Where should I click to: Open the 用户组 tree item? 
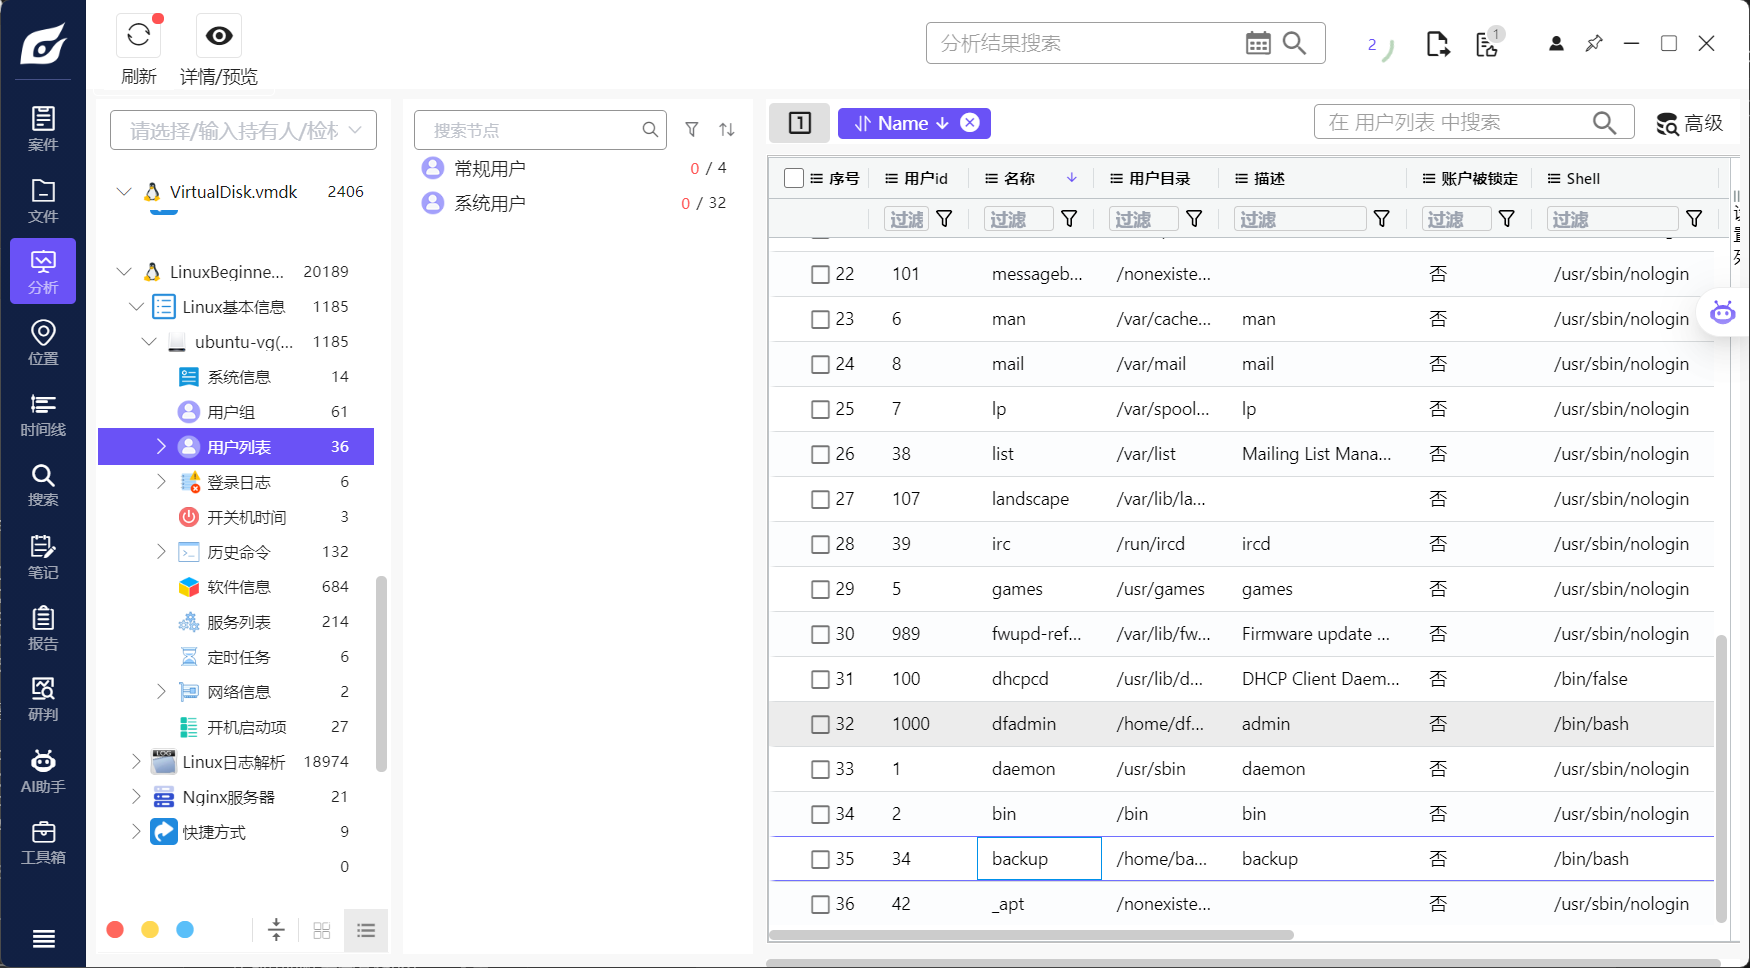pos(231,411)
